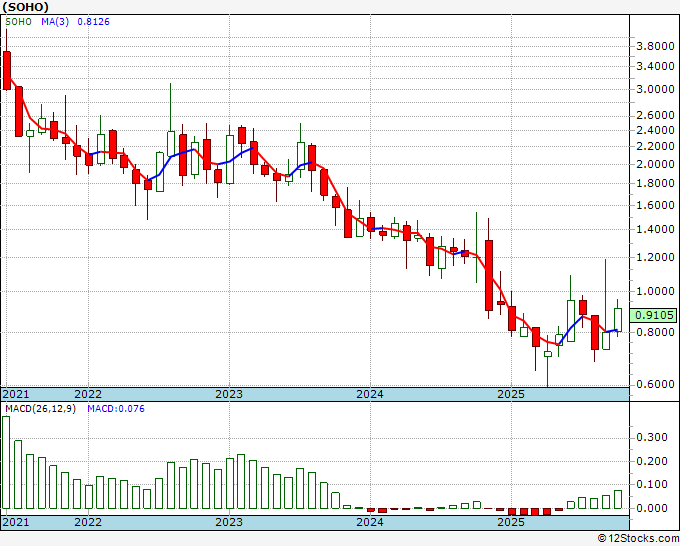Image resolution: width=680 pixels, height=546 pixels.
Task: Click the MACD:0.076 value label
Action: click(x=116, y=409)
